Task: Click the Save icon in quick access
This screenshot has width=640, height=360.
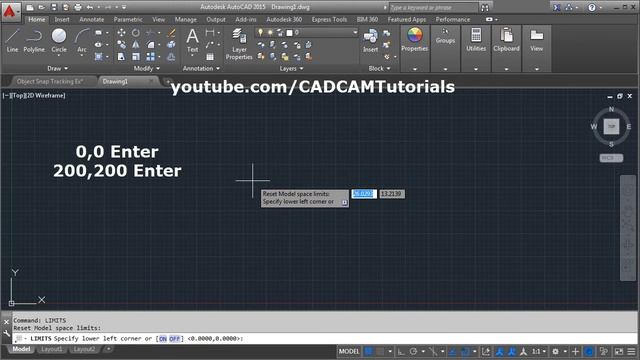Action: [54, 7]
